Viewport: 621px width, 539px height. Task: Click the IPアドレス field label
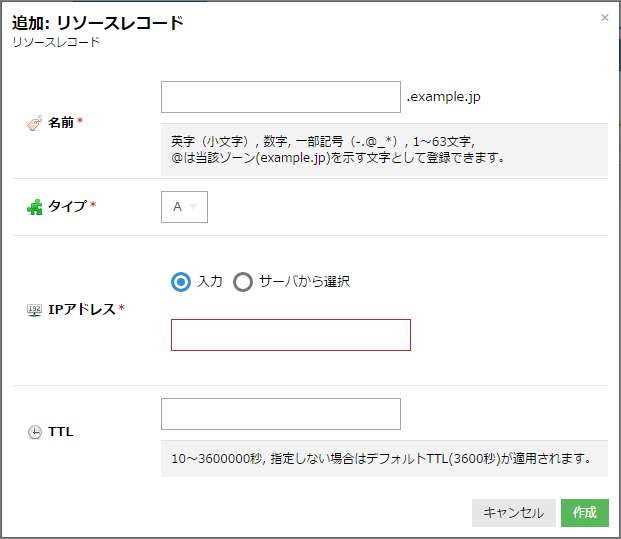point(82,310)
